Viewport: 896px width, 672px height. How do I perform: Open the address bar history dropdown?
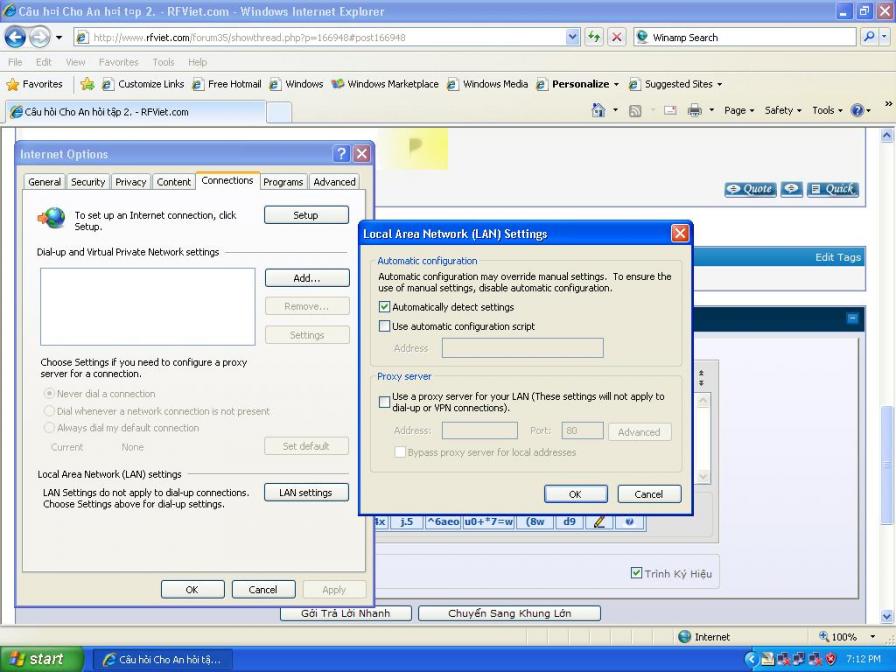coord(573,37)
